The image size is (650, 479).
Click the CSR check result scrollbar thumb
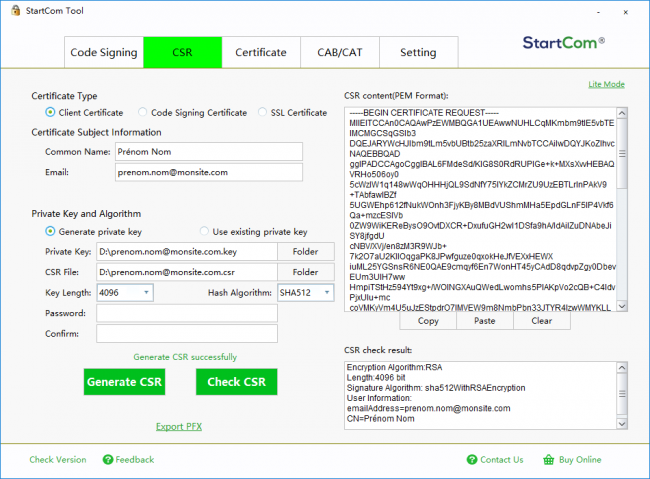pos(622,394)
